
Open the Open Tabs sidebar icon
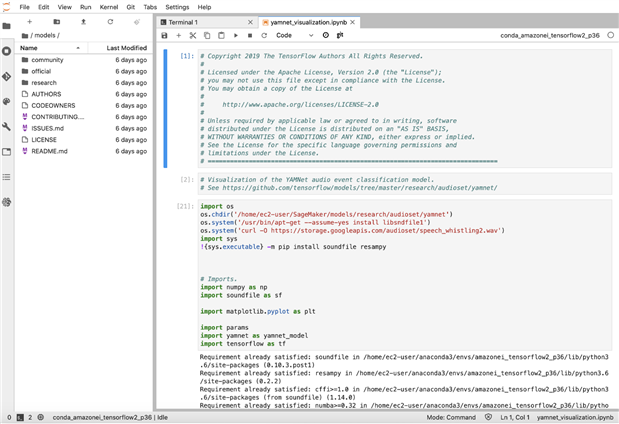[x=7, y=152]
